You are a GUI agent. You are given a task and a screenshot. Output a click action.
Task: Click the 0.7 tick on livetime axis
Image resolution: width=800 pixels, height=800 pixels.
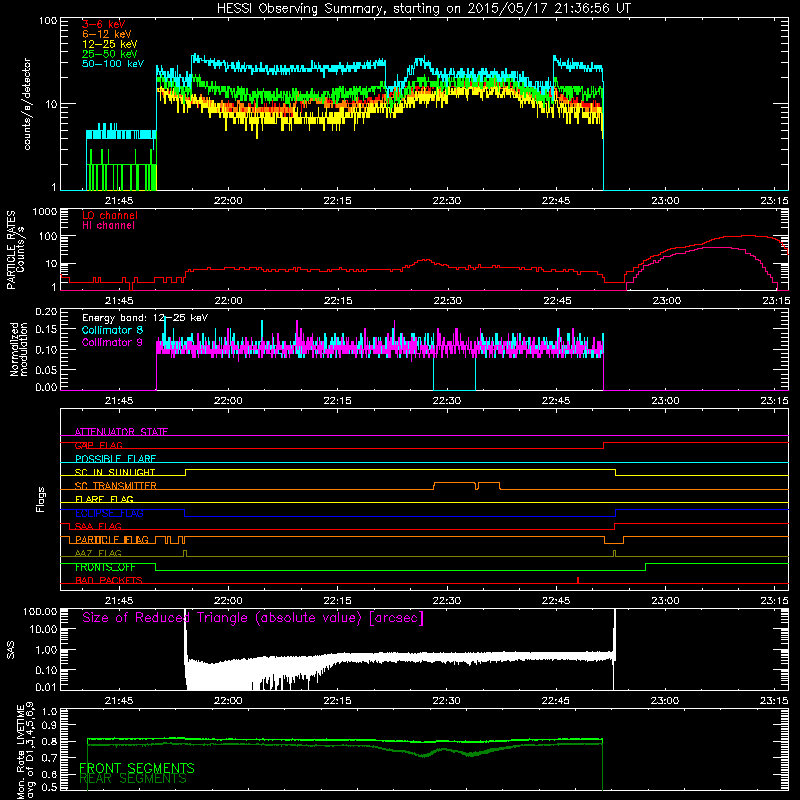[x=49, y=758]
